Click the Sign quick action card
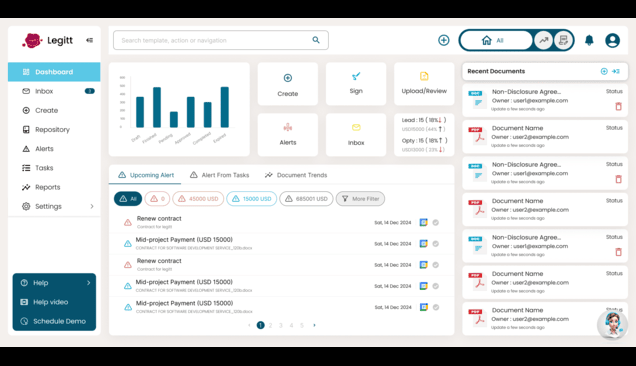Image resolution: width=636 pixels, height=366 pixels. [356, 84]
